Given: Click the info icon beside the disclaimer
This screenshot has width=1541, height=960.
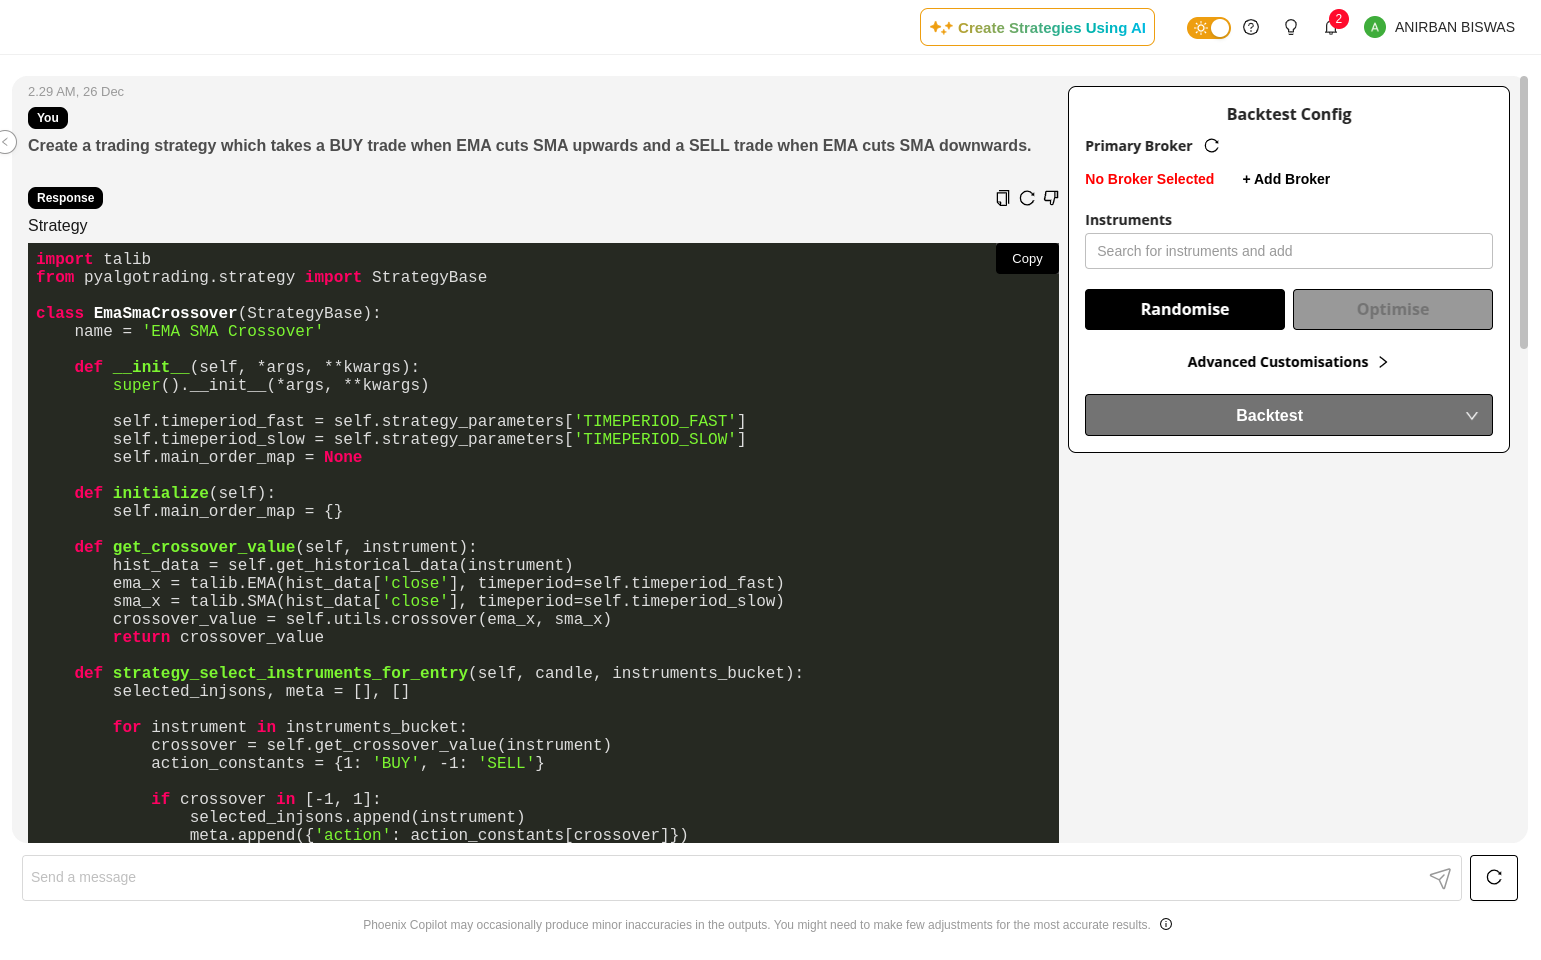Looking at the screenshot, I should click(1166, 924).
